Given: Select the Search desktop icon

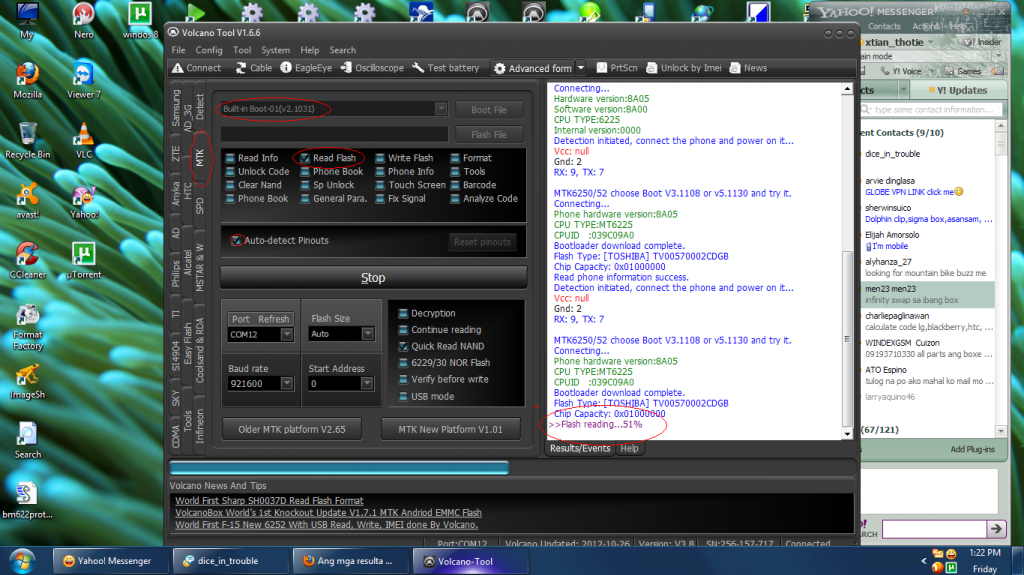Looking at the screenshot, I should coord(27,441).
